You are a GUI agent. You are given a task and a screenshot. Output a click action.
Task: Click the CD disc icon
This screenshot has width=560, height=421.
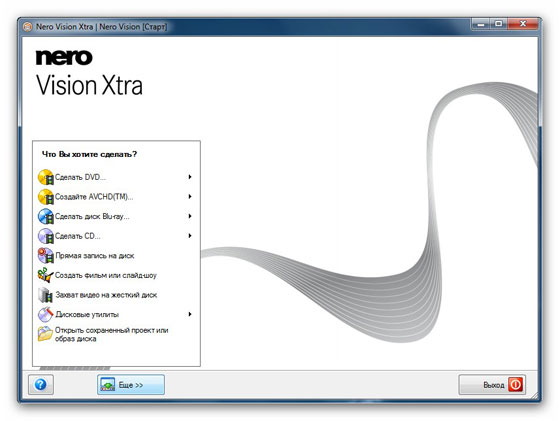[46, 236]
